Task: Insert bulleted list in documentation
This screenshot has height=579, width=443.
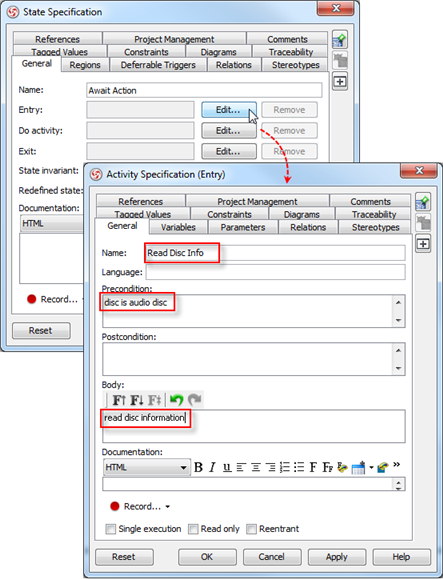Action: pyautogui.click(x=299, y=467)
